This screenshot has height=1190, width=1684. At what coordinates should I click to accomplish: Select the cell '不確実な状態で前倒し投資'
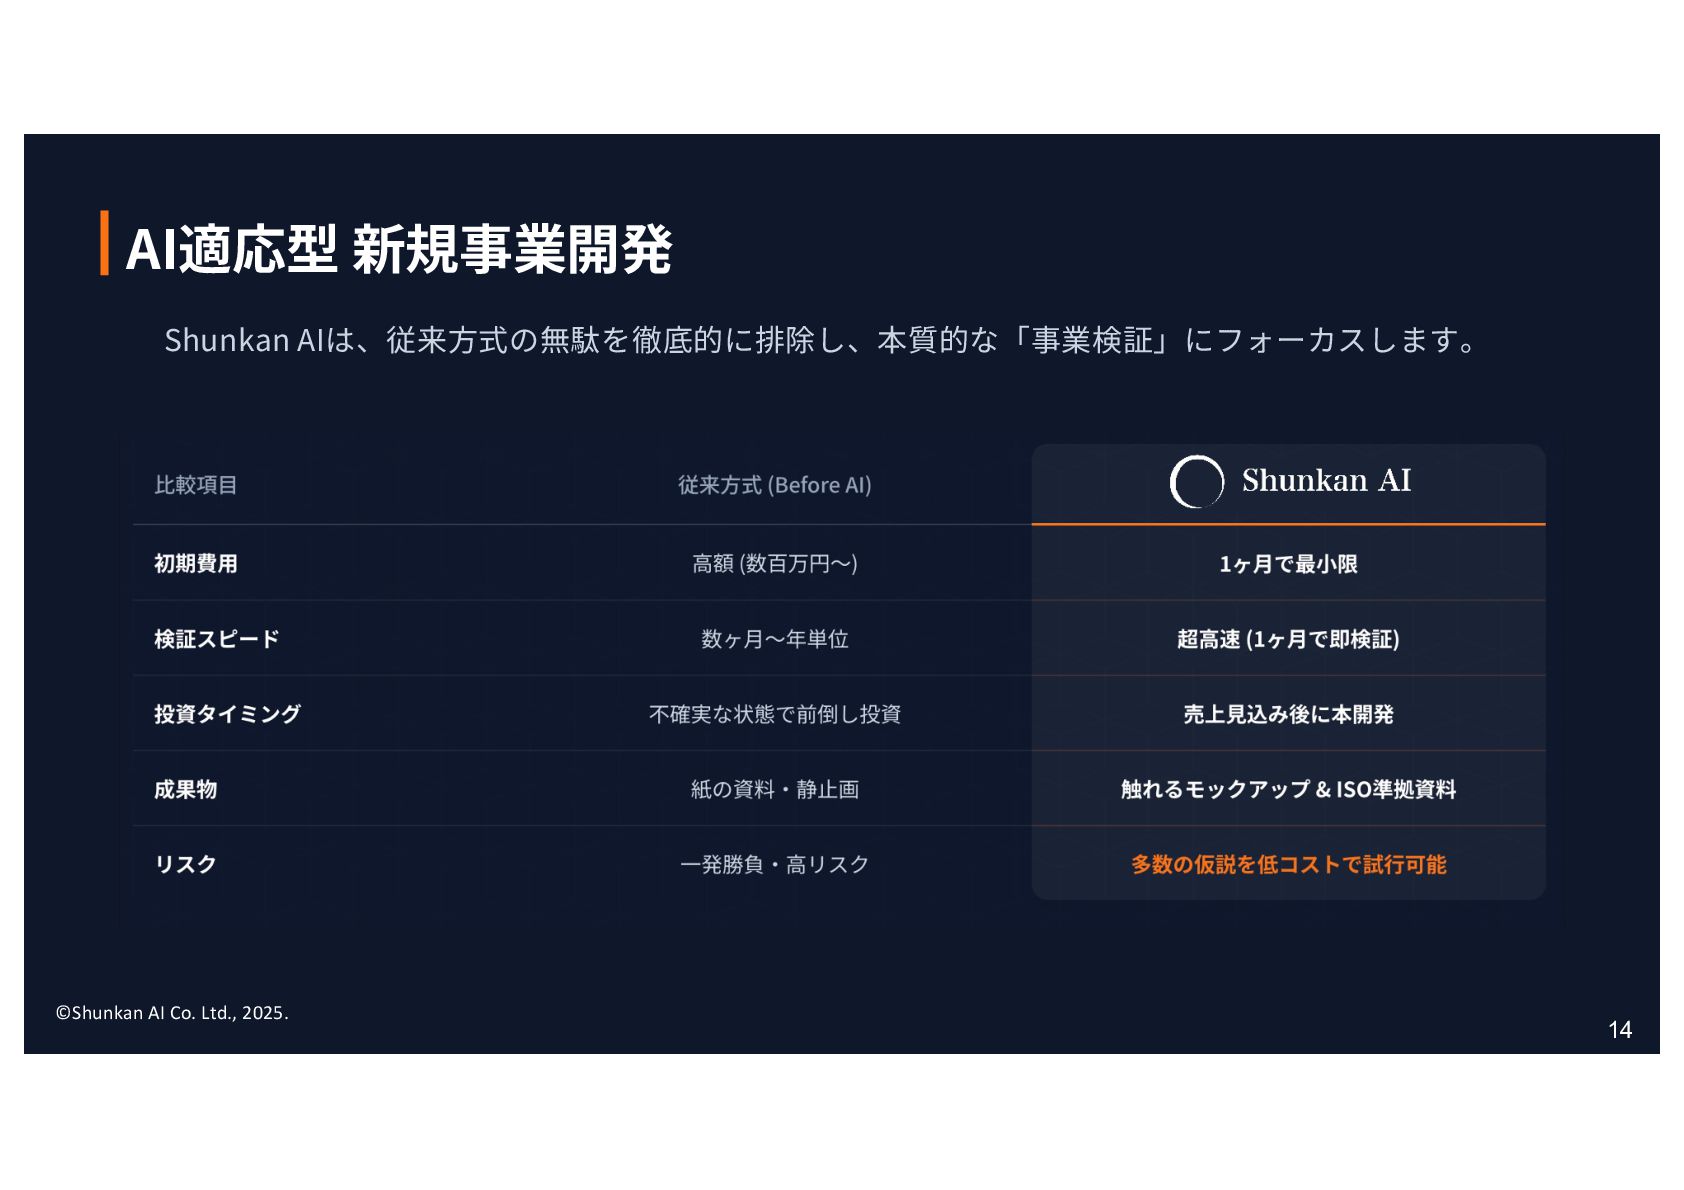(x=775, y=714)
